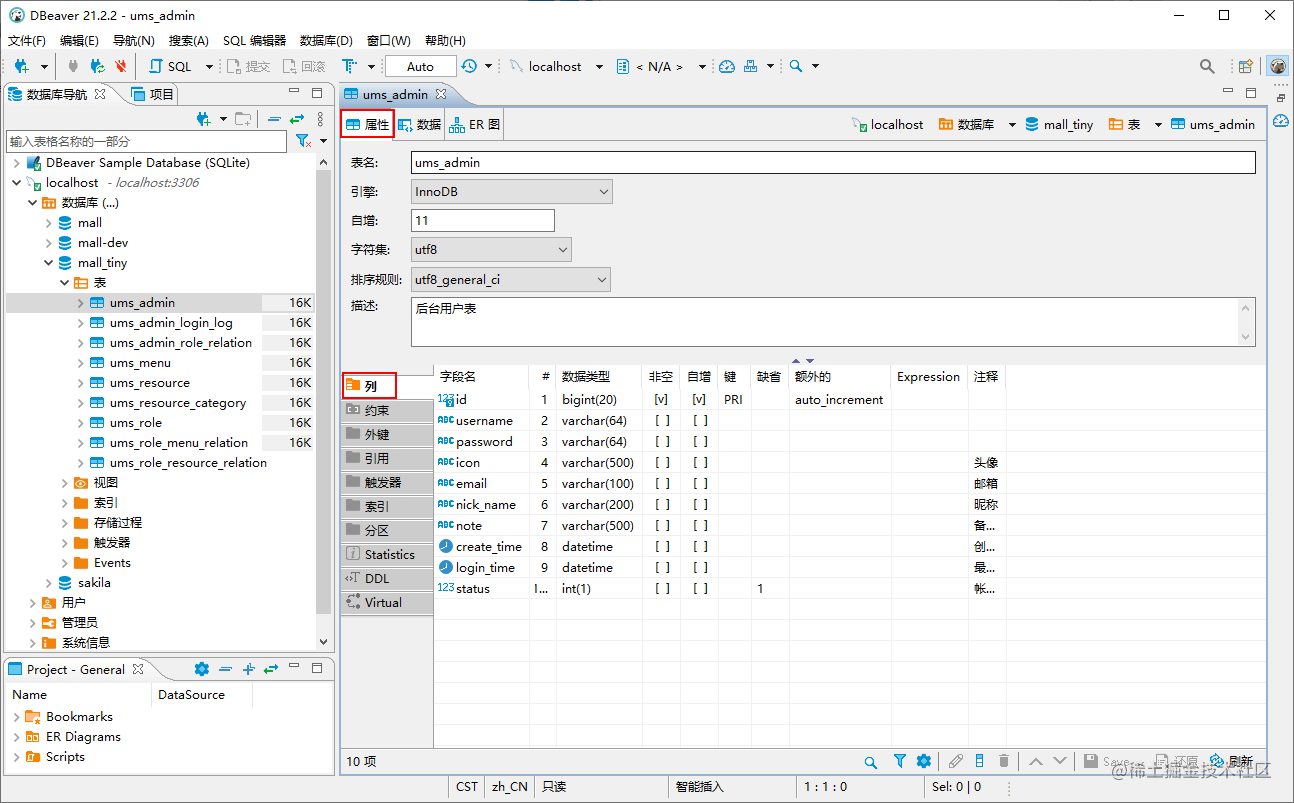The image size is (1294, 803).
Task: Click the transaction log clock icon
Action: tap(470, 66)
